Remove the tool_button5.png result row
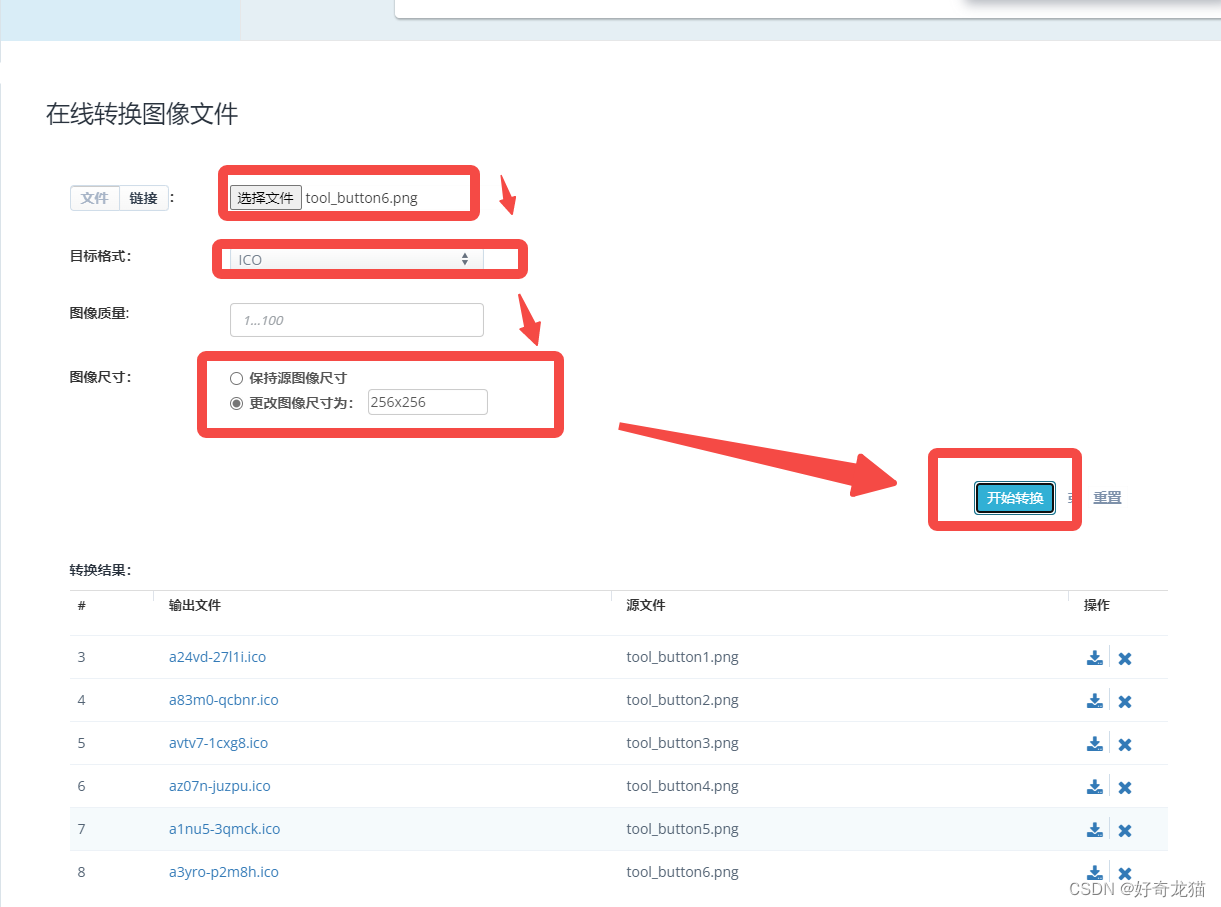 click(x=1124, y=830)
